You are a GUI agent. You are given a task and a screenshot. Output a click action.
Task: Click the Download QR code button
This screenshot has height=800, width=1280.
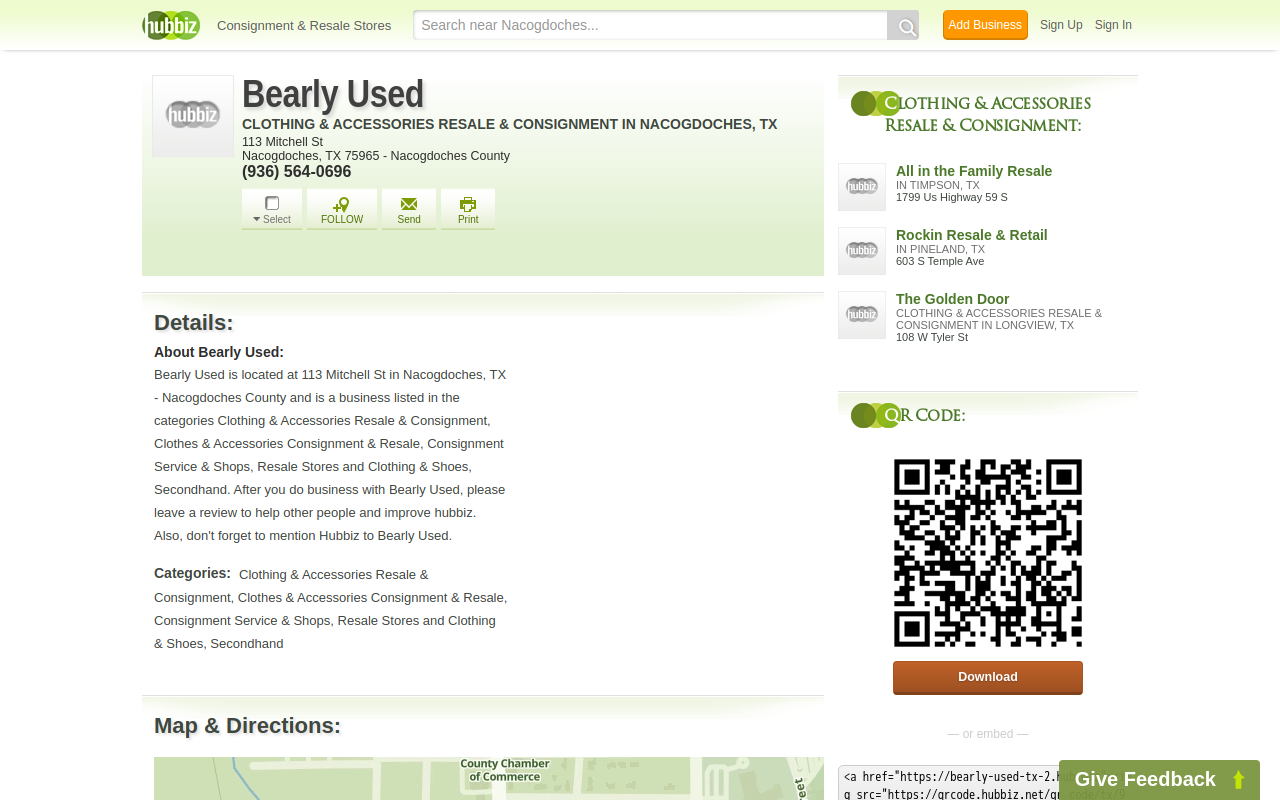pyautogui.click(x=988, y=677)
